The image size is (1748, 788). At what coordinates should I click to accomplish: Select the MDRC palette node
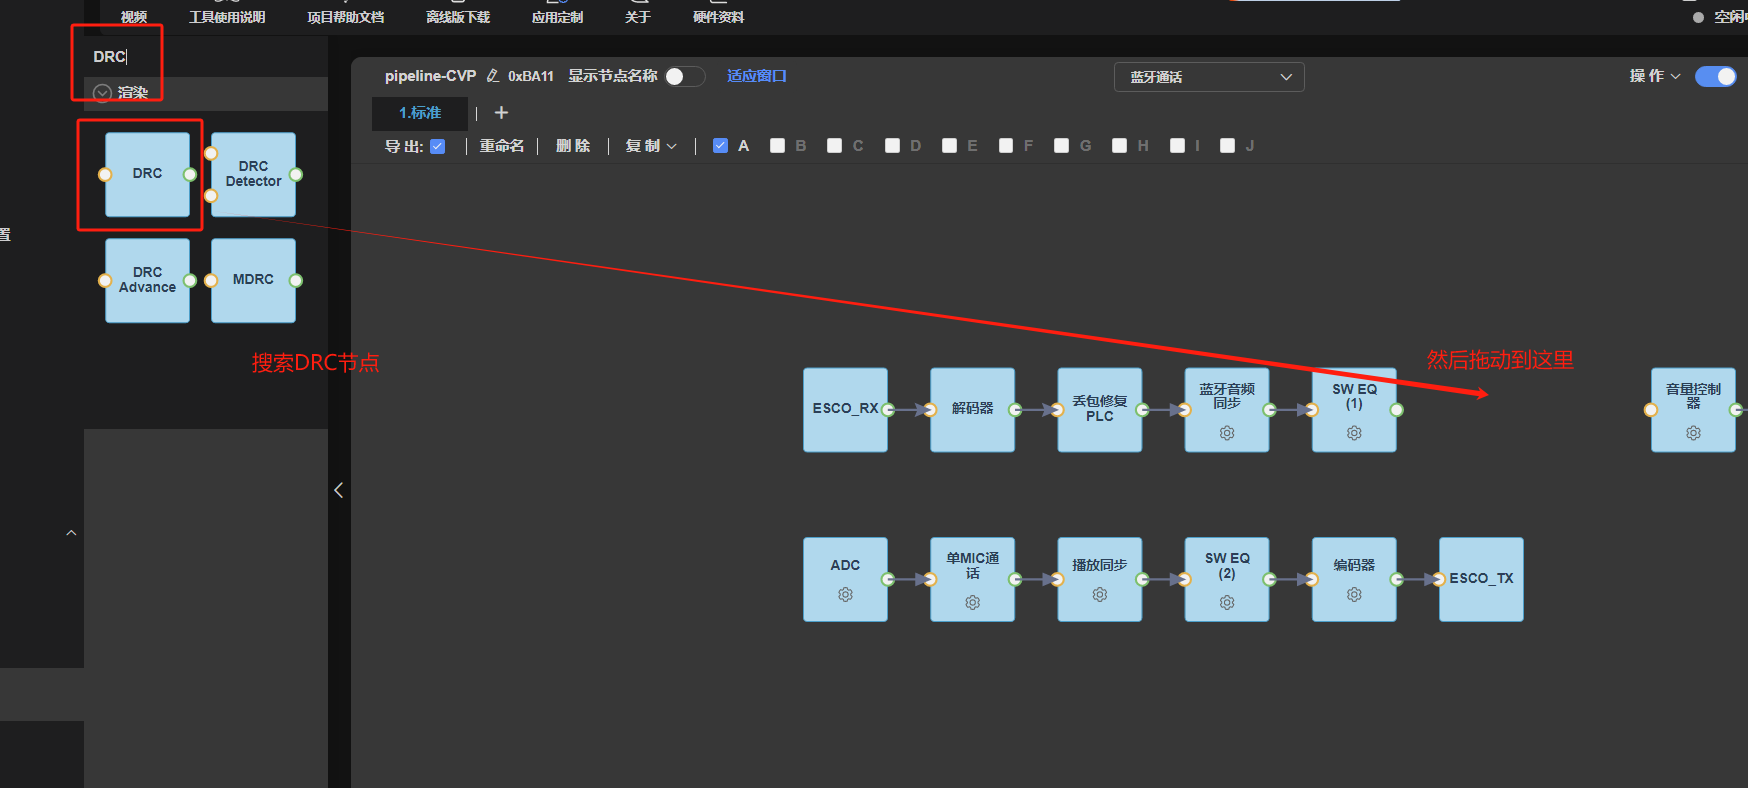(x=253, y=280)
